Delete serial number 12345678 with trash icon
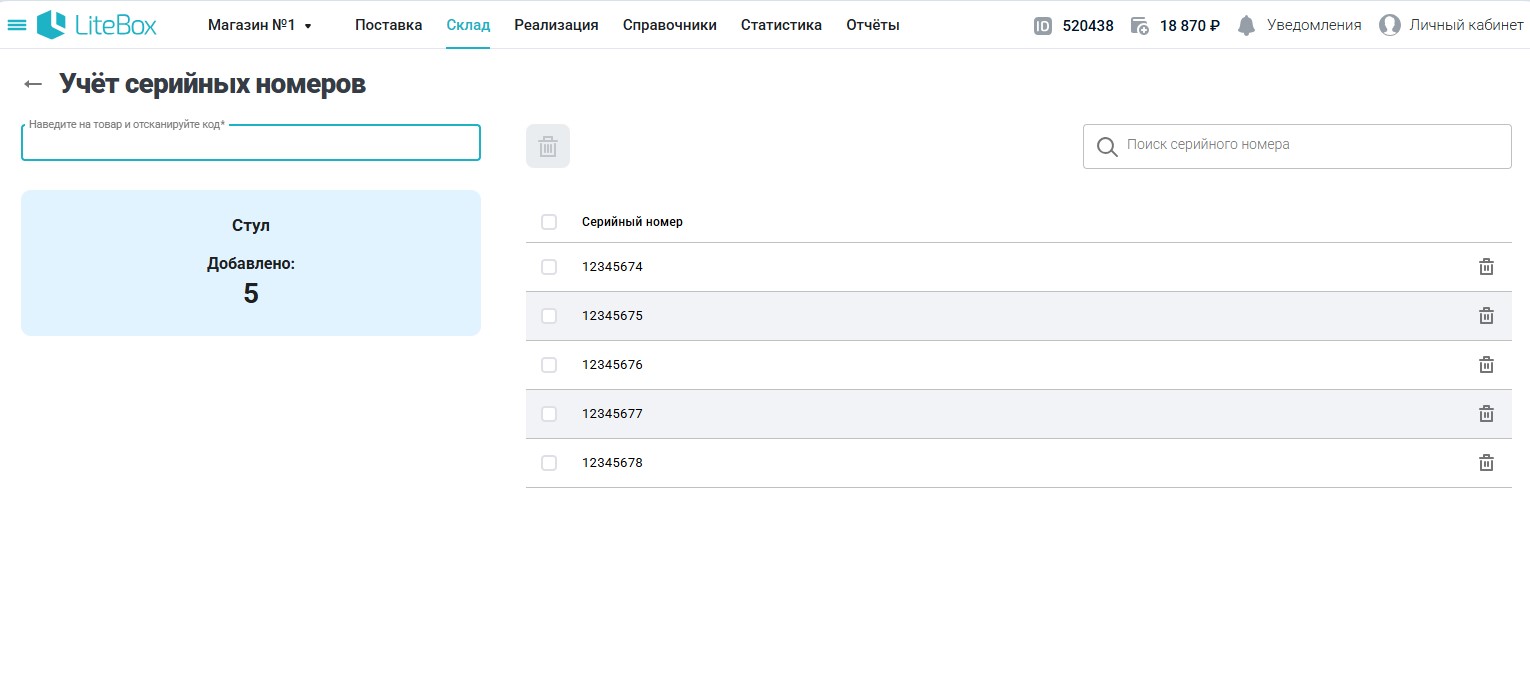The image size is (1530, 682). 1486,463
